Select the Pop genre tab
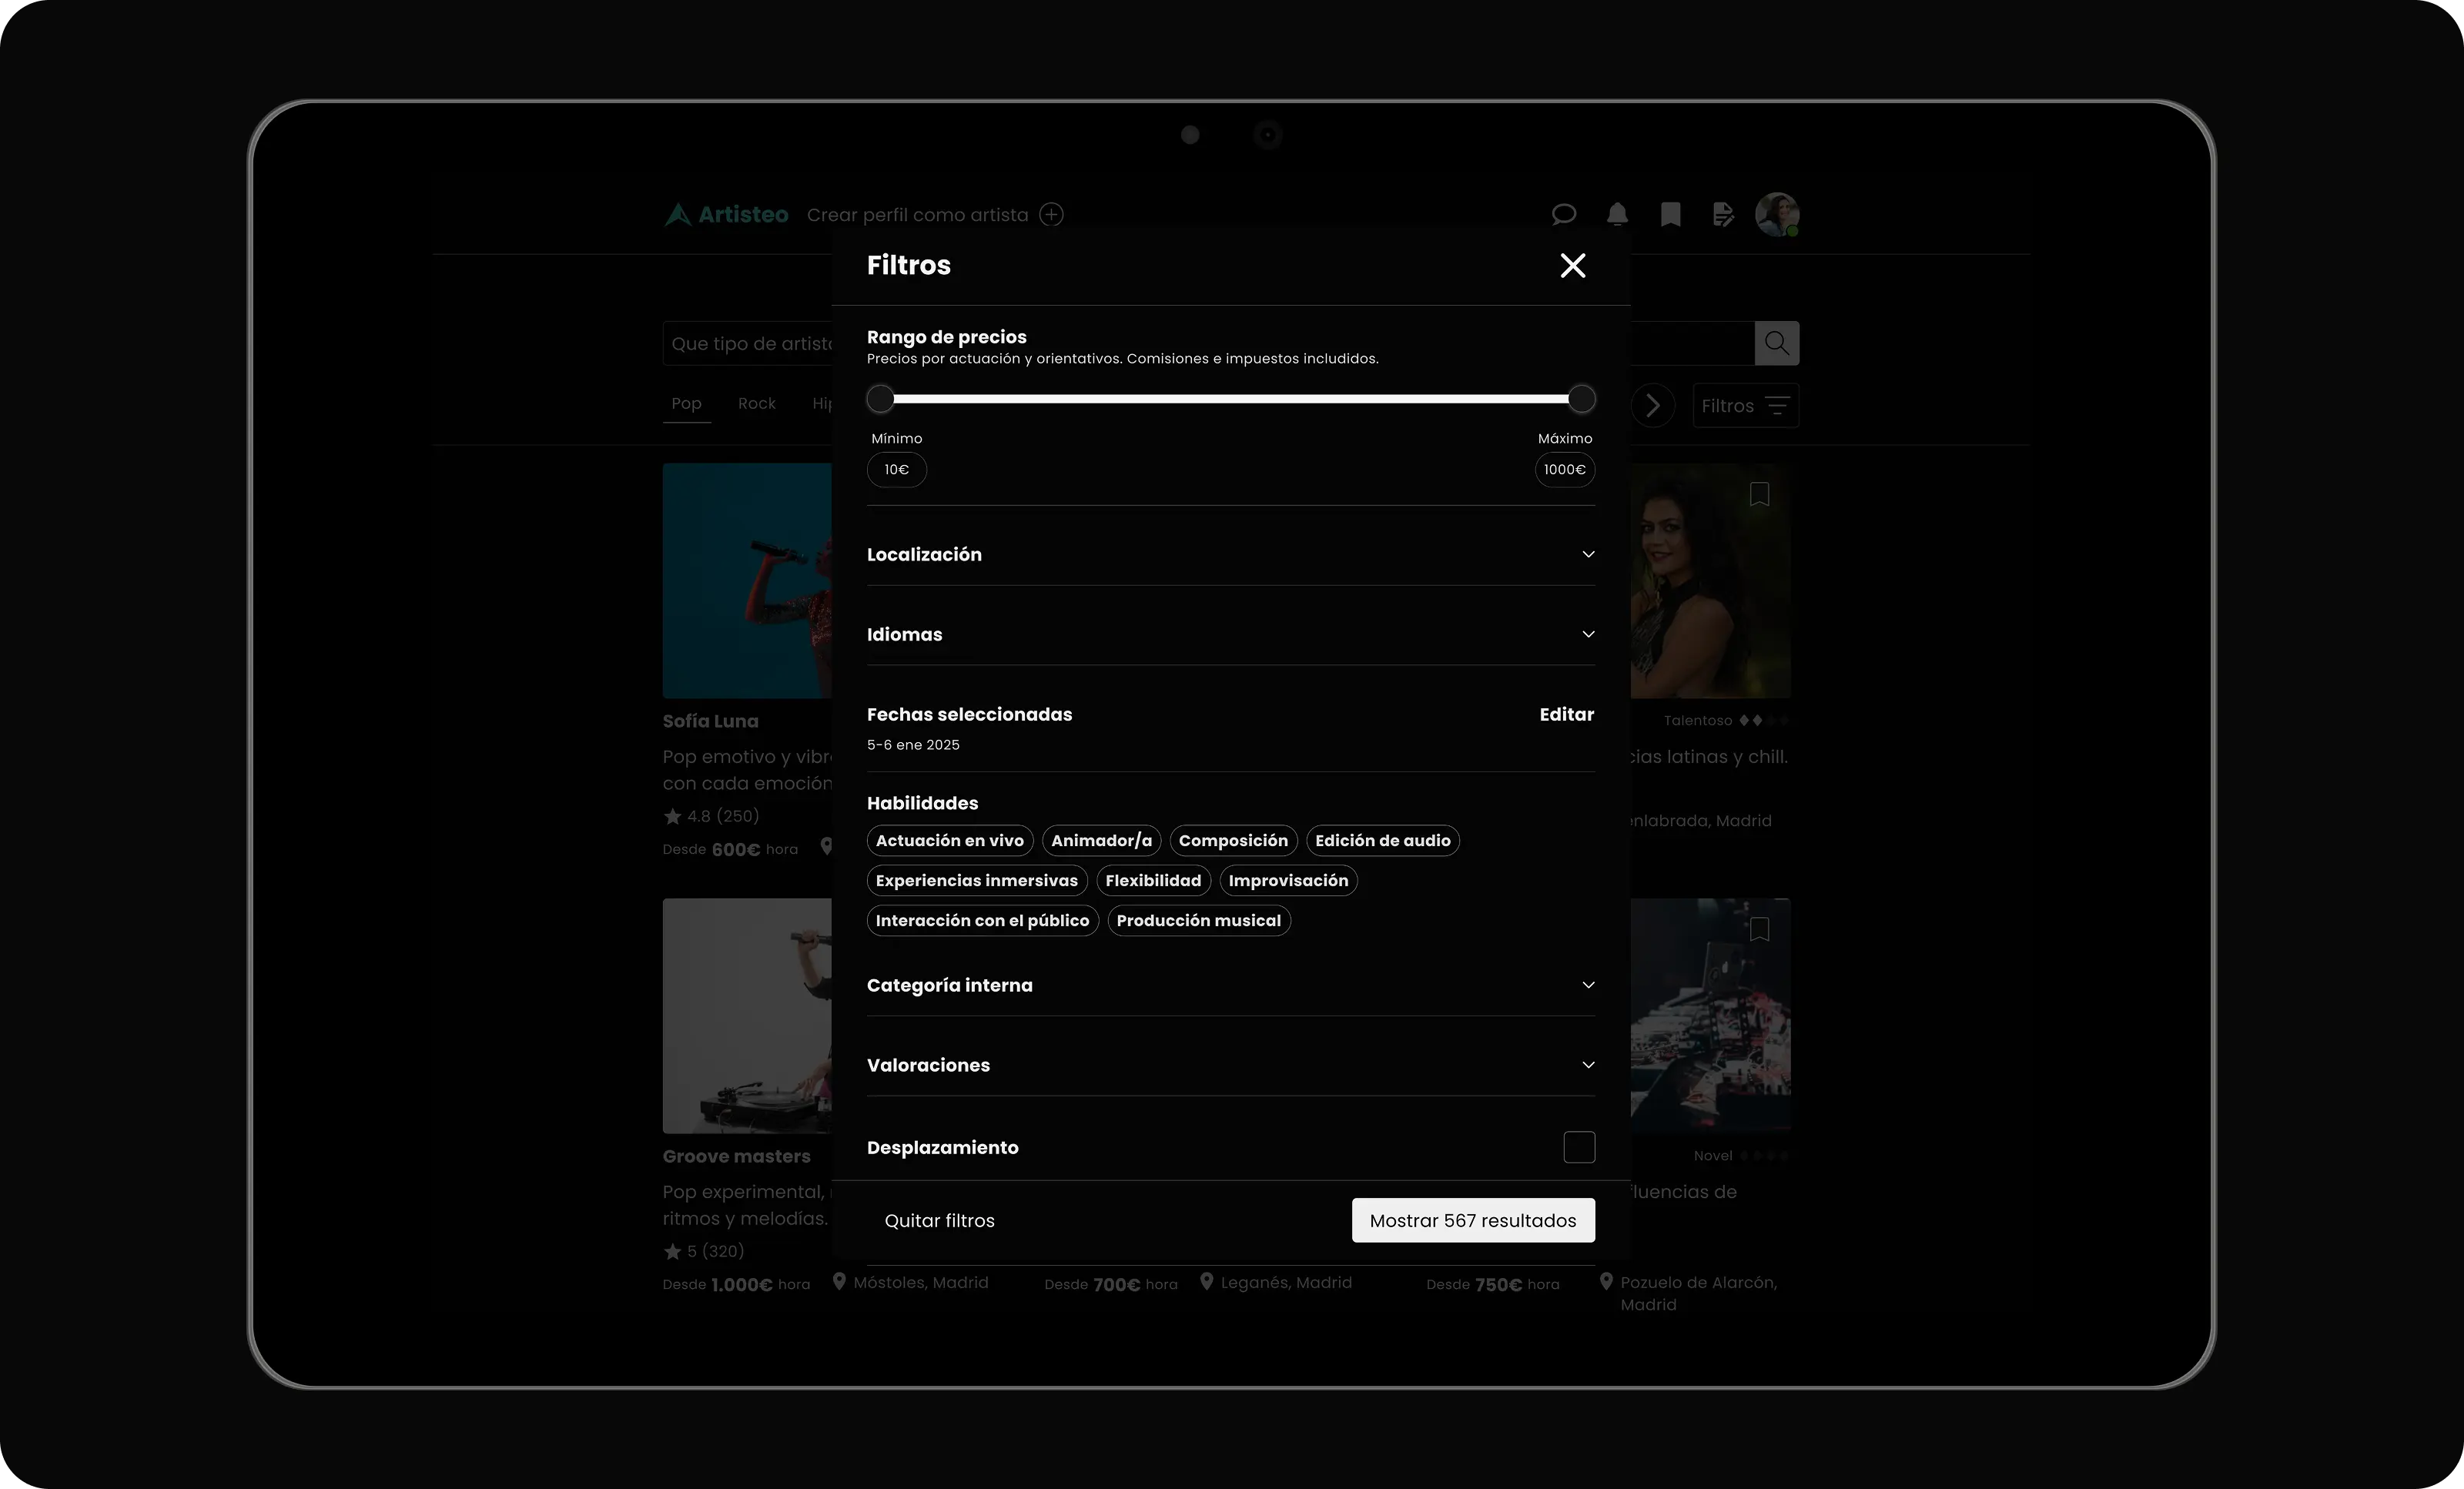The width and height of the screenshot is (2464, 1489). point(686,403)
